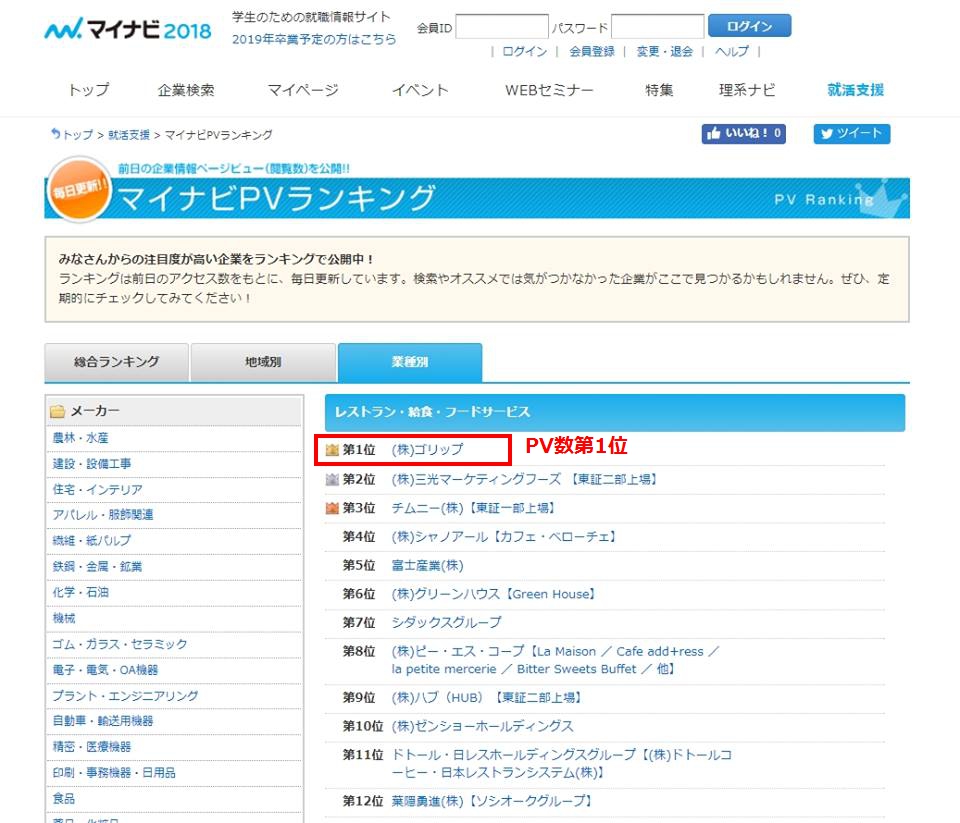Image resolution: width=960 pixels, height=823 pixels.
Task: Open the (株)シャノアール company link
Action: pos(504,536)
